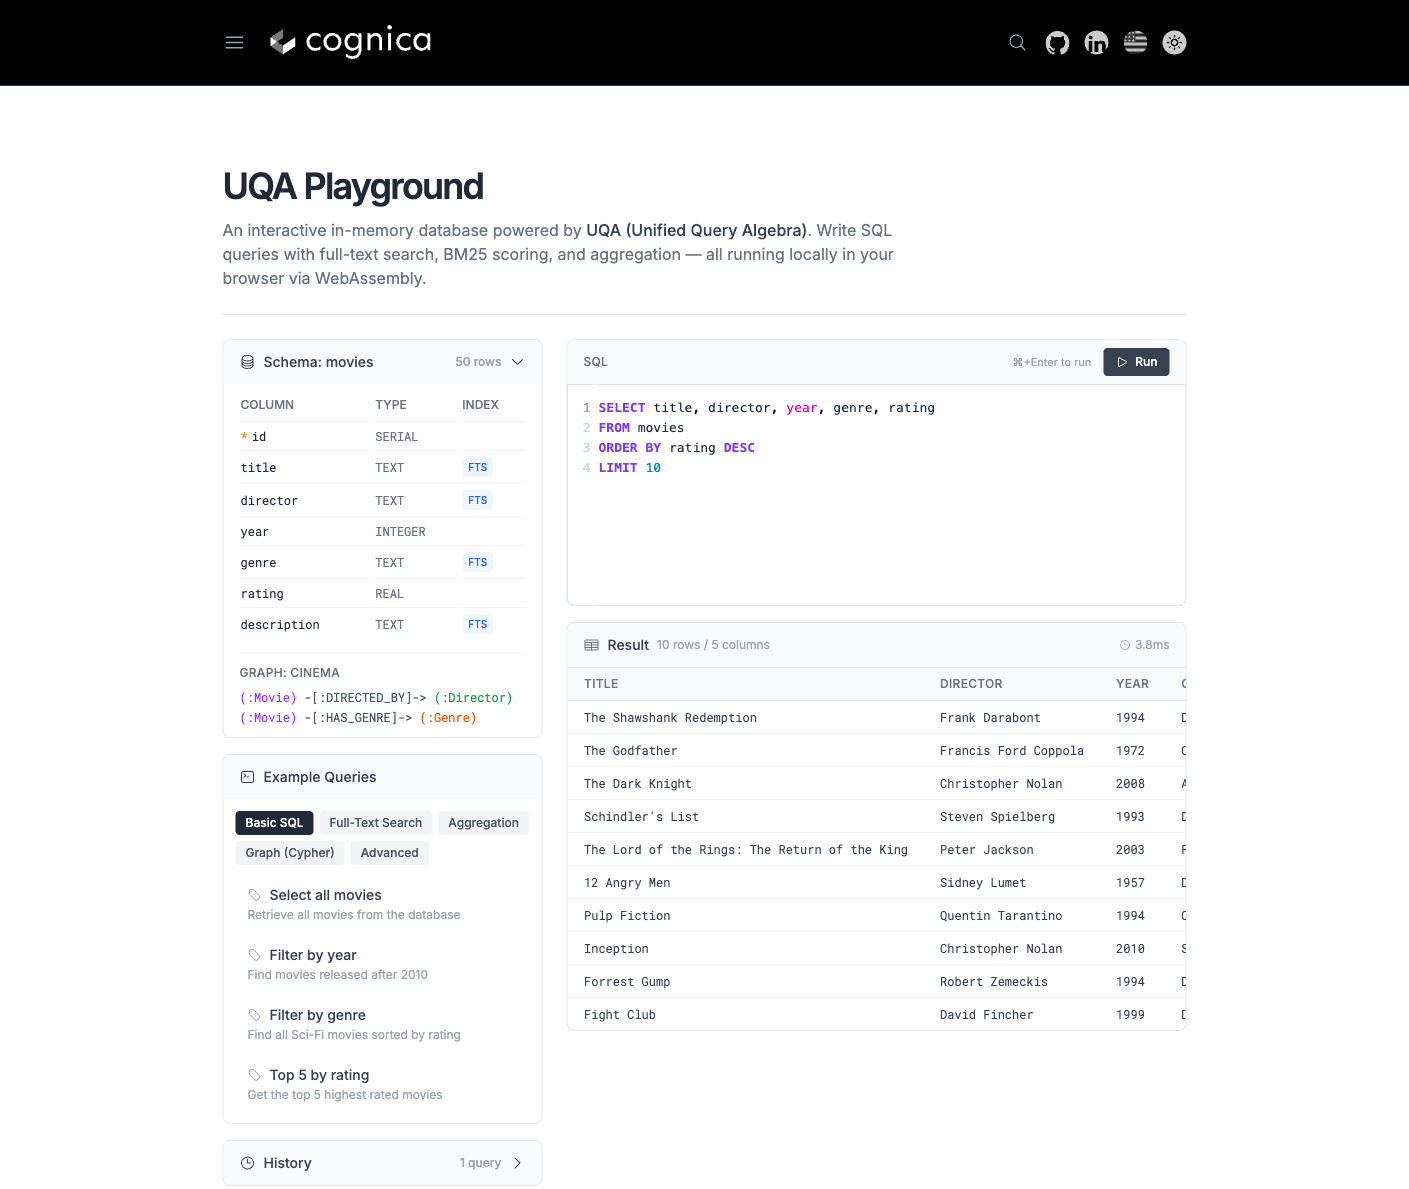Click the table icon beside Result

point(591,645)
